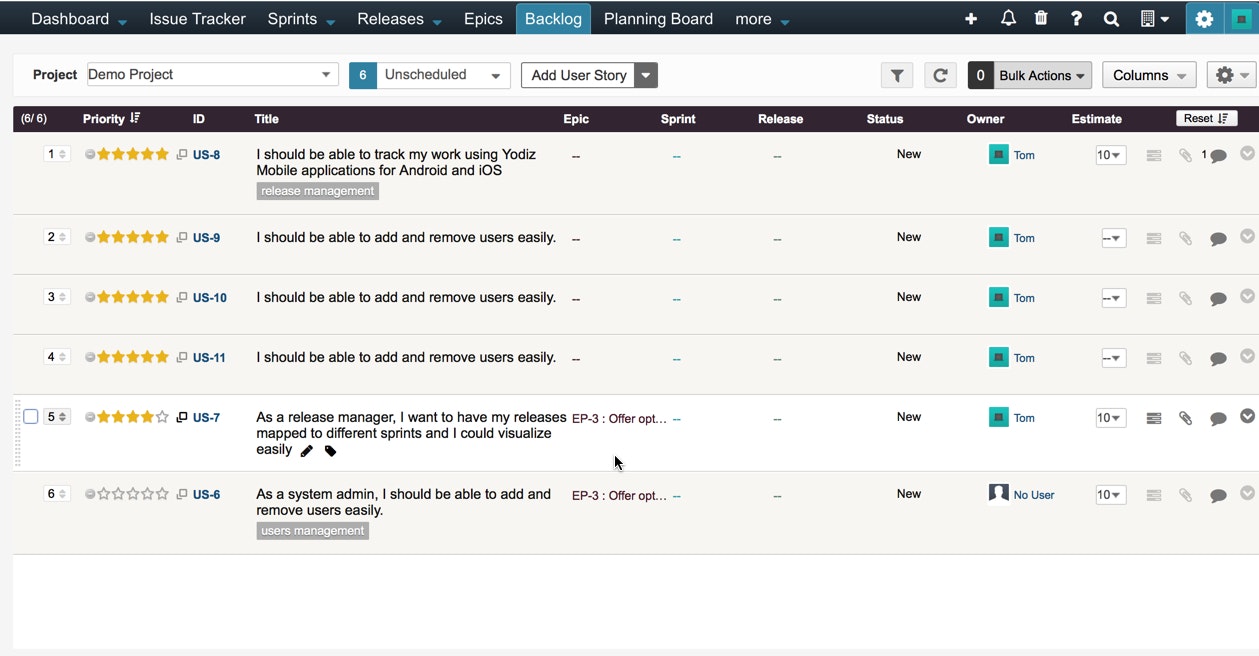Screen dimensions: 1259x656
Task: Click the Priority column sort icon
Action: [x=135, y=118]
